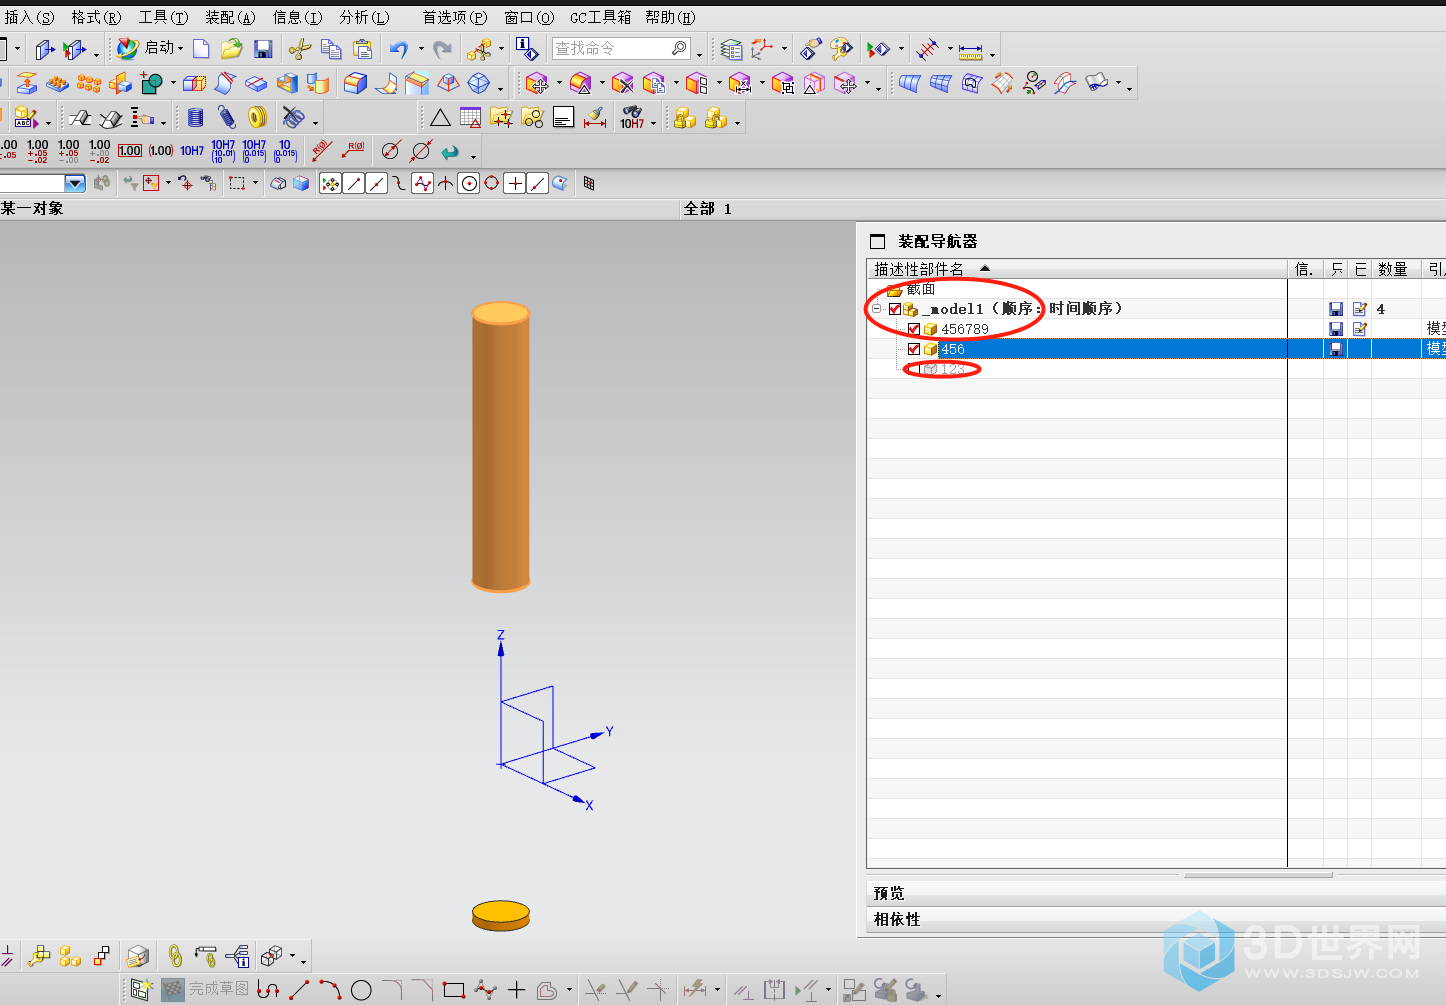Paste from clipboard with the clipboard icon
1446x1005 pixels.
(x=363, y=49)
